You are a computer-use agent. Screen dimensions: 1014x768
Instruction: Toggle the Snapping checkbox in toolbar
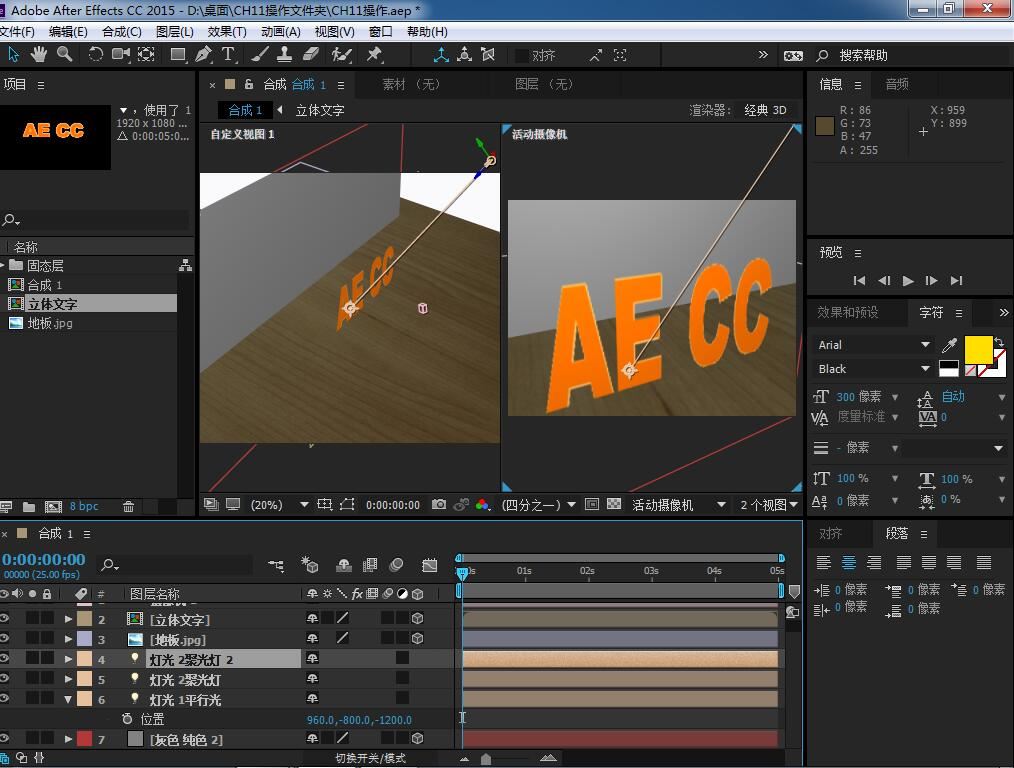521,56
